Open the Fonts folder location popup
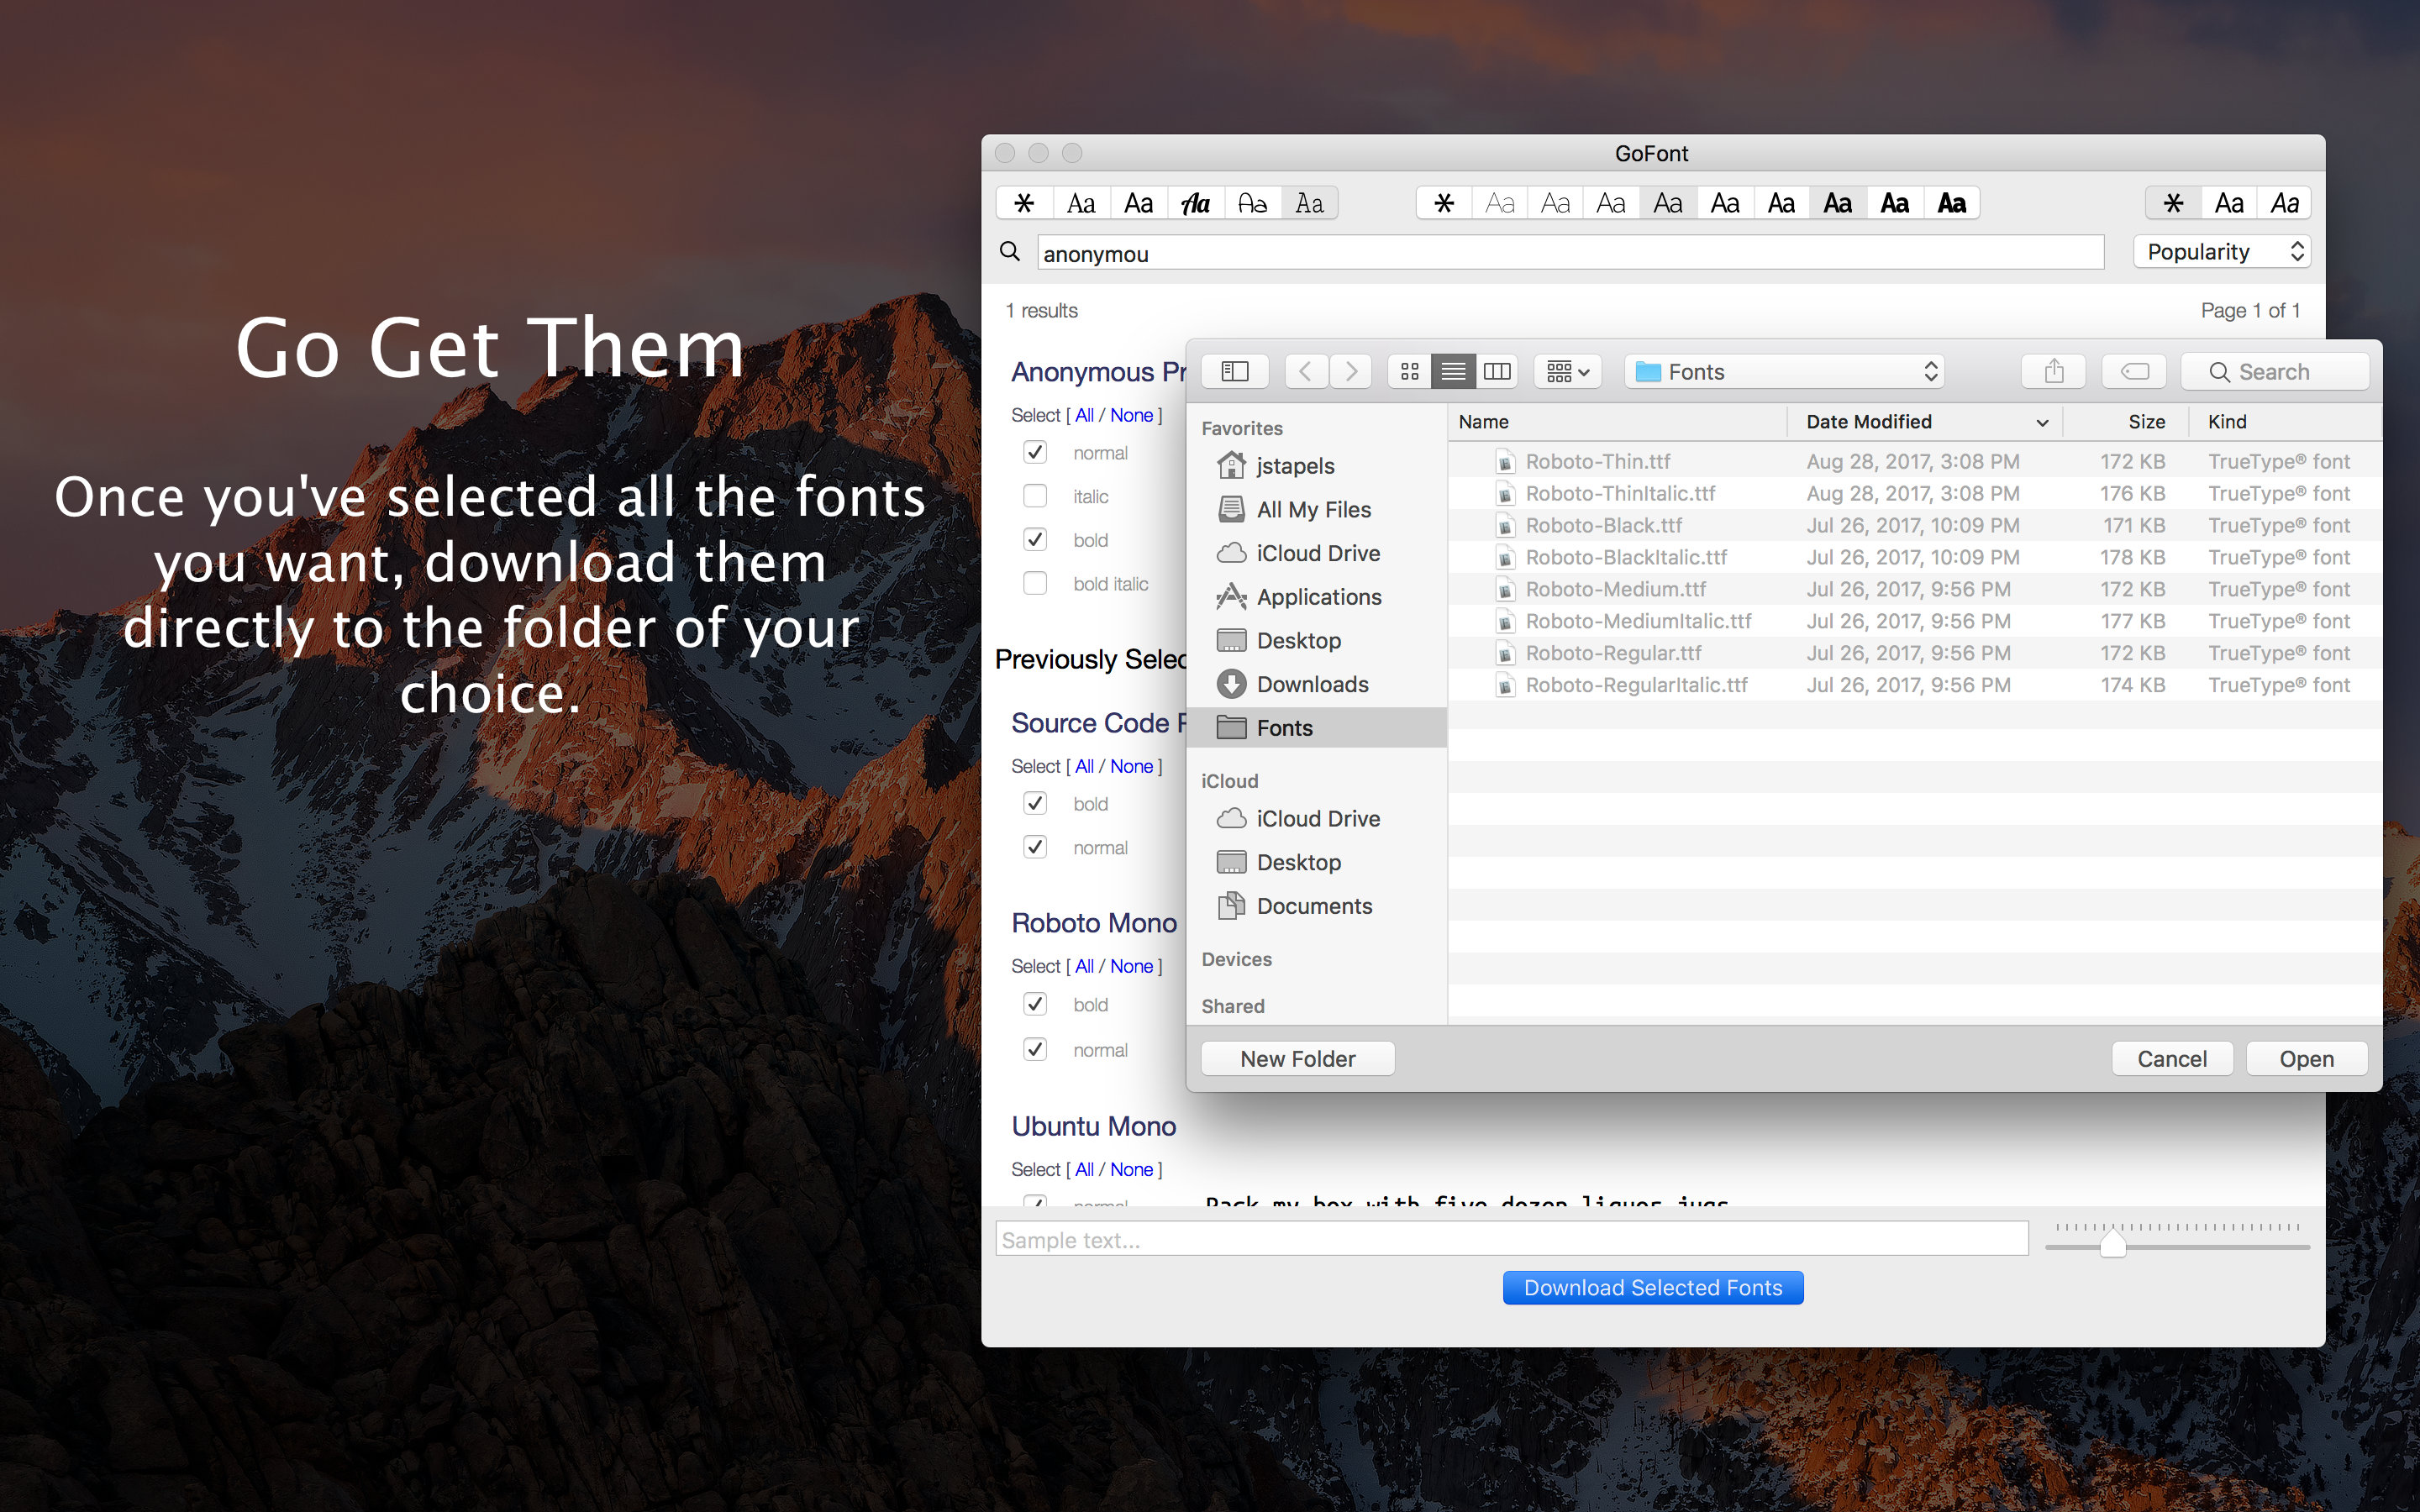 click(1785, 372)
